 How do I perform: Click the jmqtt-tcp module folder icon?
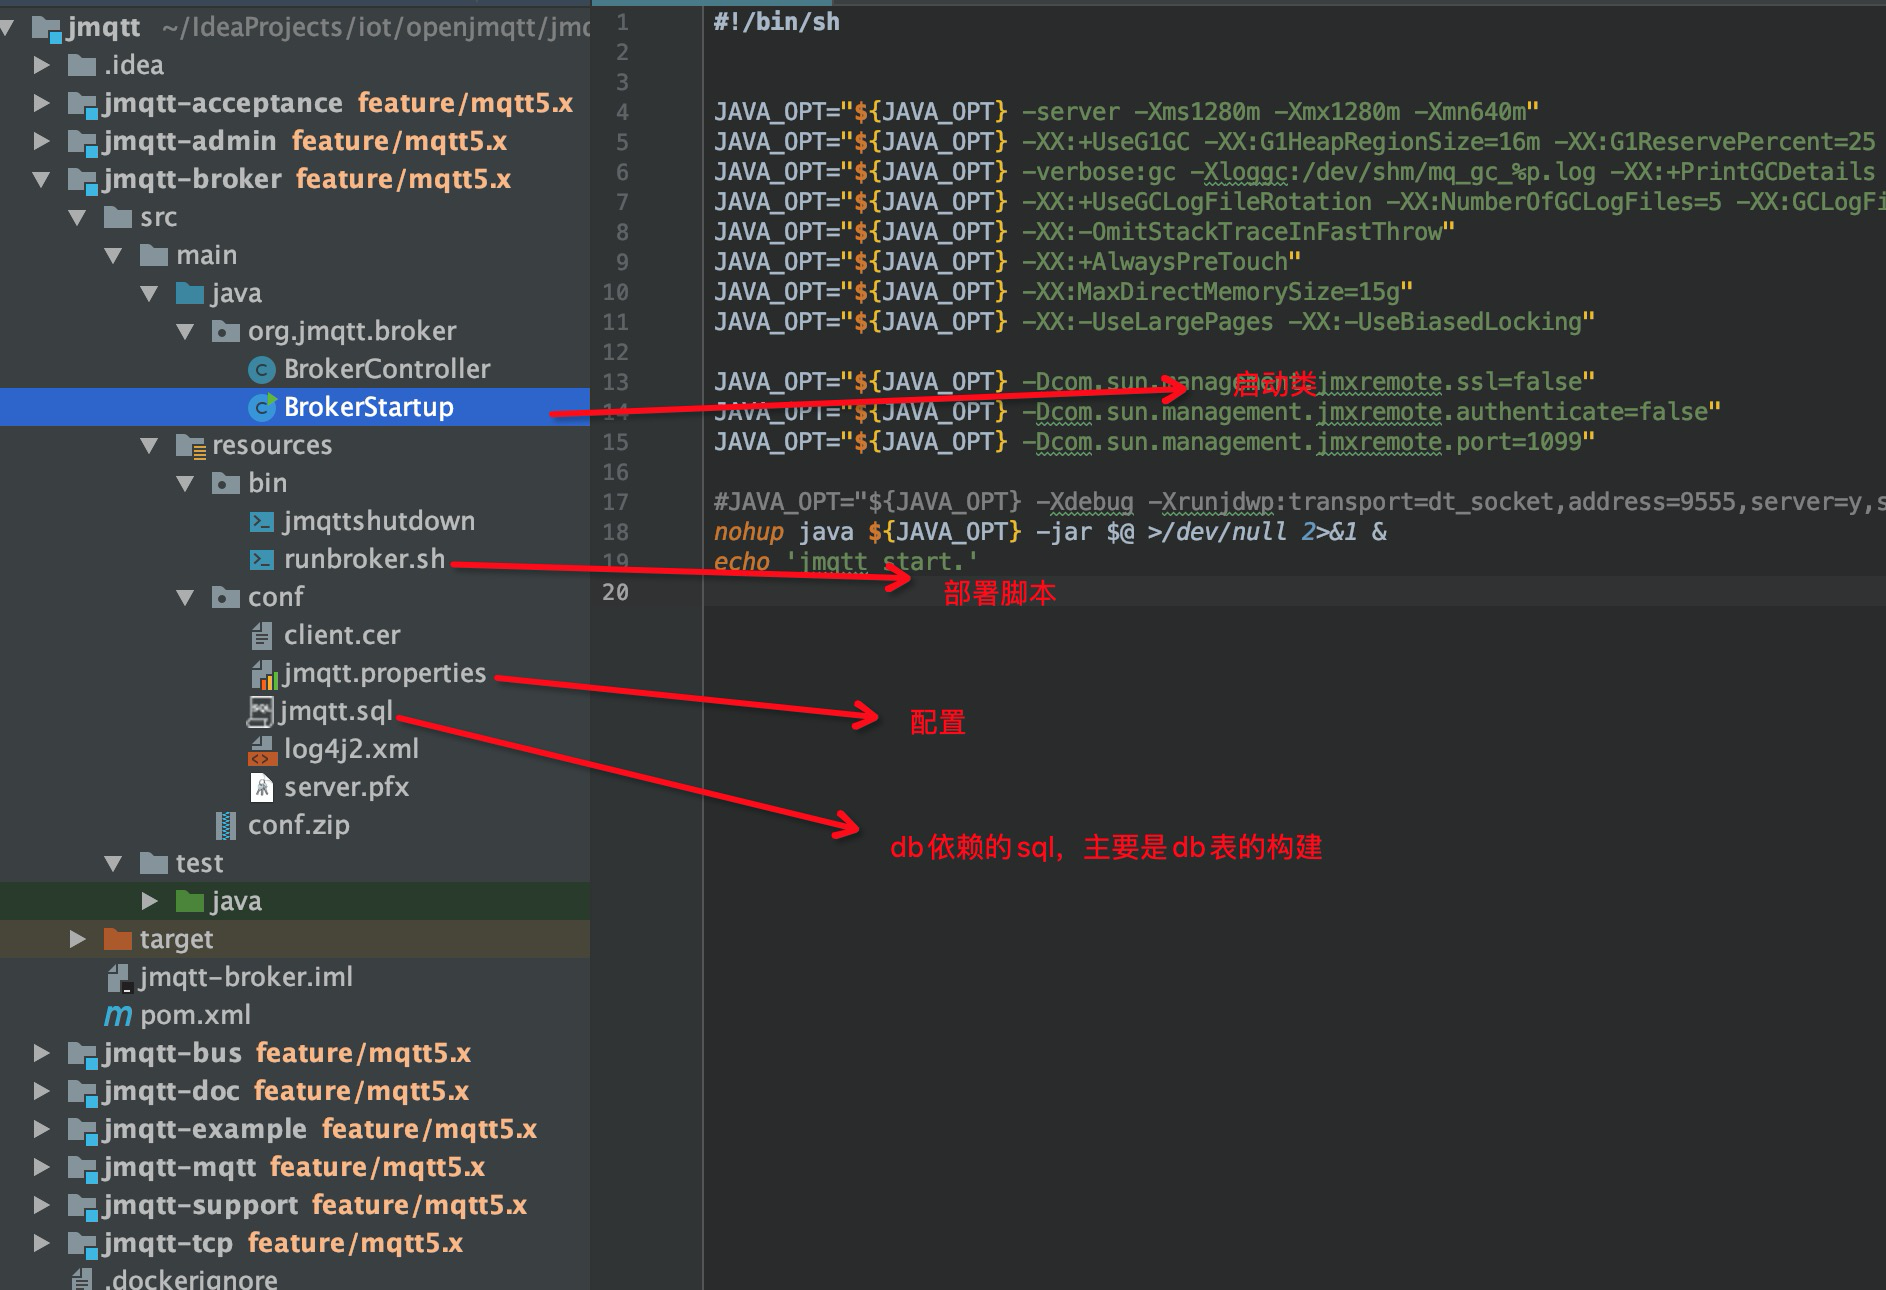(82, 1244)
